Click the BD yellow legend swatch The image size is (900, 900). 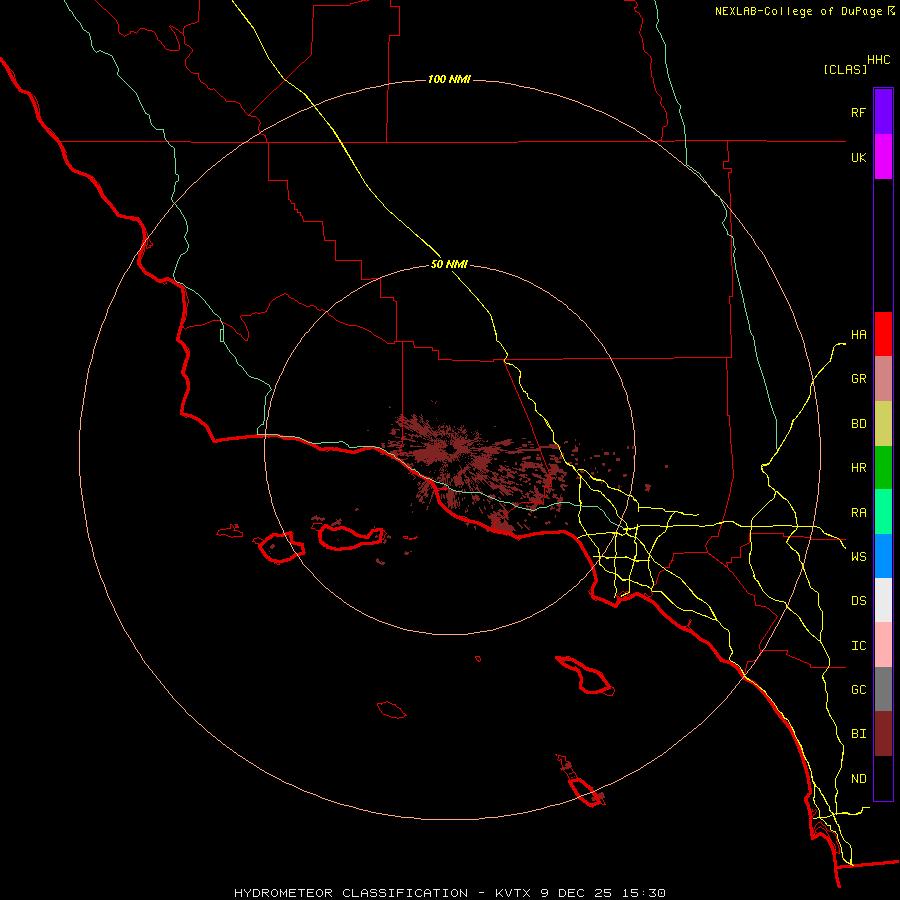(x=883, y=424)
